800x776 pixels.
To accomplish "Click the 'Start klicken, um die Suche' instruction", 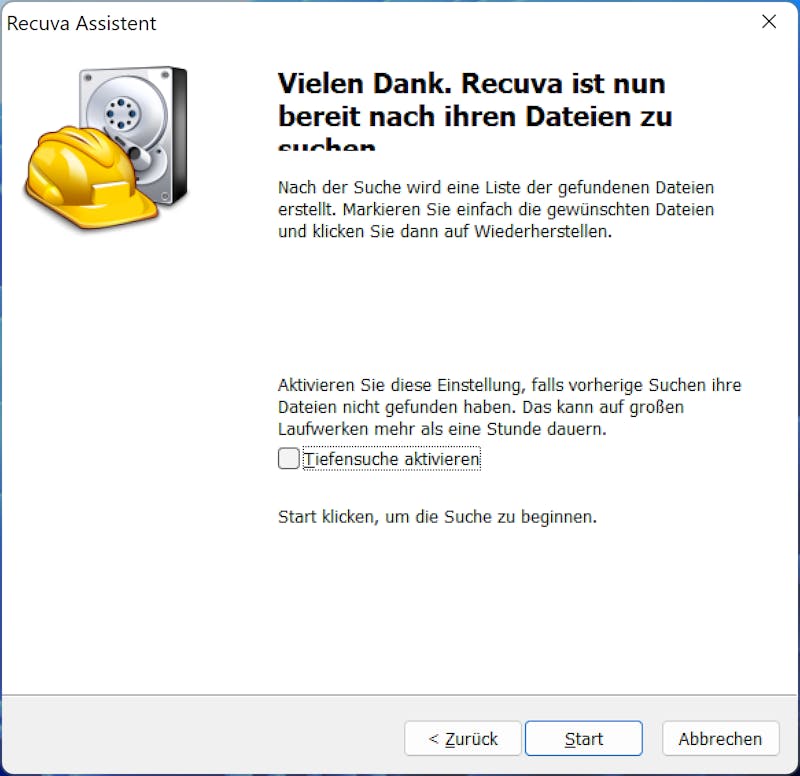I will click(437, 517).
